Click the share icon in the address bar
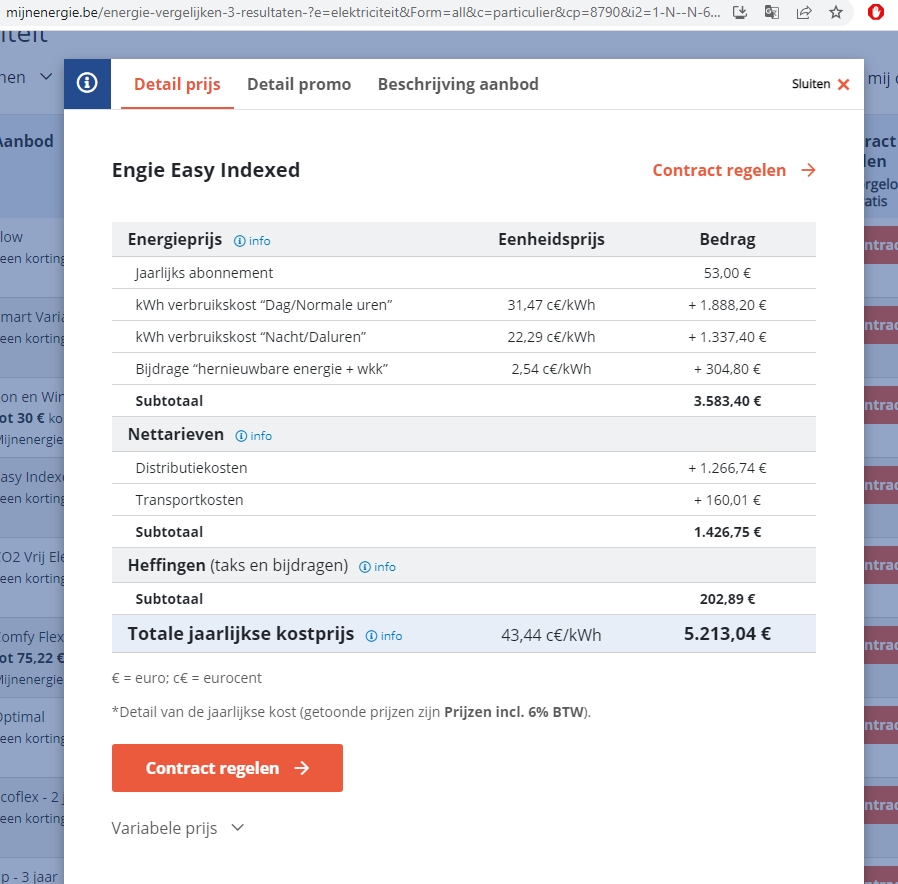 click(x=804, y=12)
